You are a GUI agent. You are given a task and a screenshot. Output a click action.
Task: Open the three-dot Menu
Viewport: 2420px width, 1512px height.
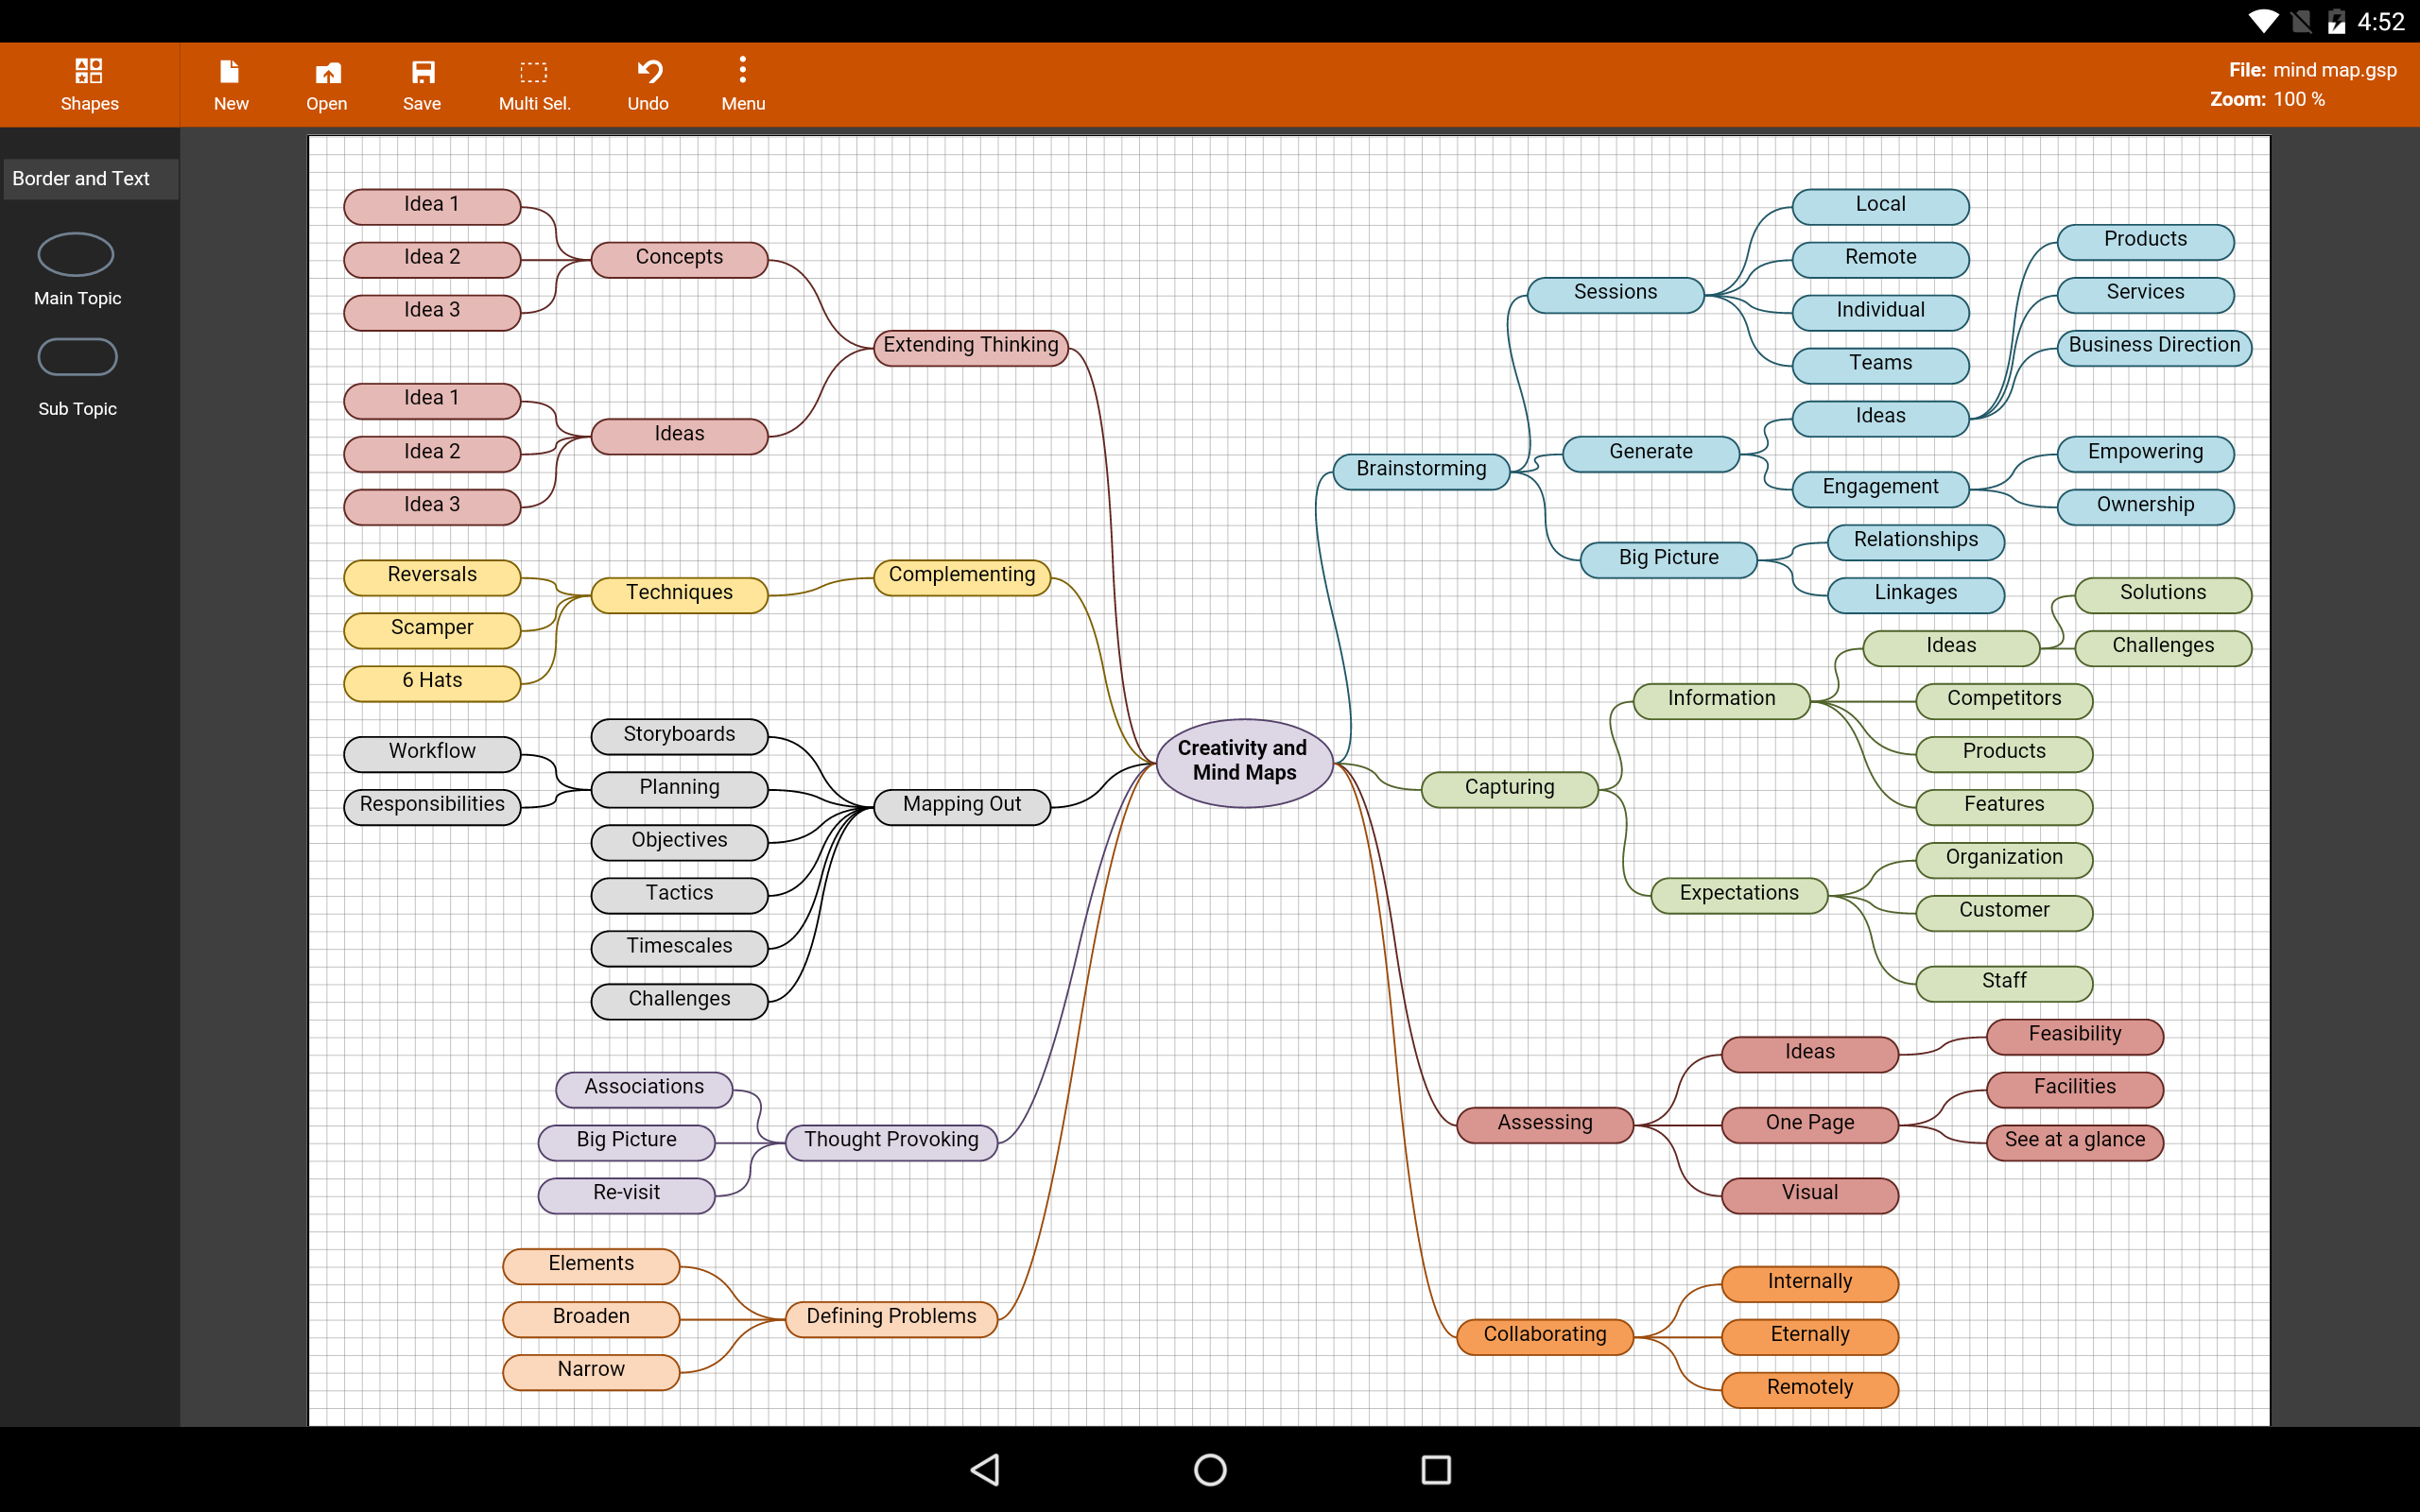pyautogui.click(x=742, y=84)
